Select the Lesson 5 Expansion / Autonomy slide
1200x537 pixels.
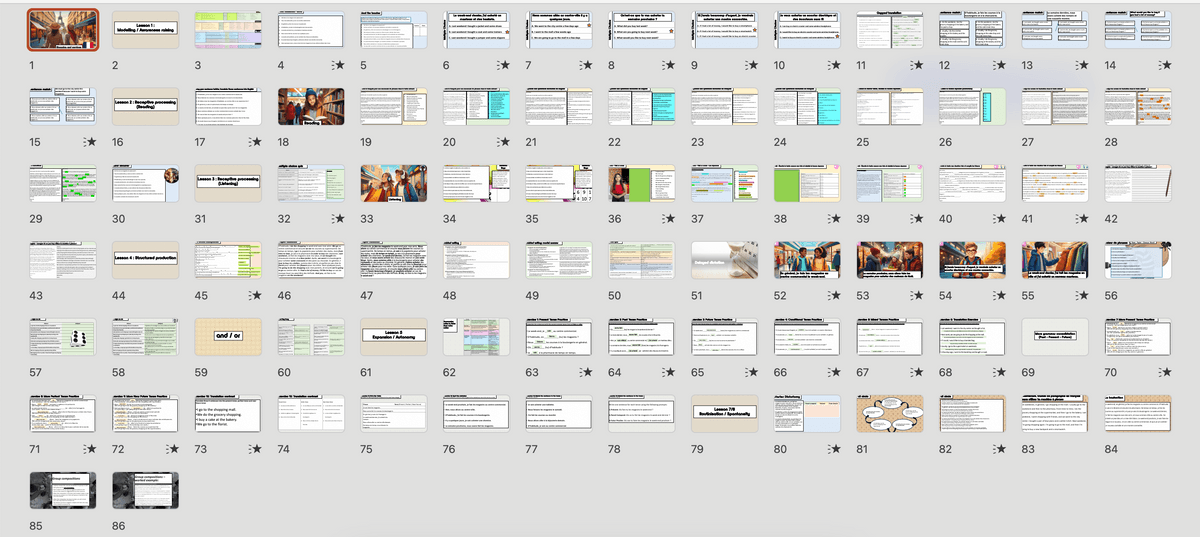point(393,337)
